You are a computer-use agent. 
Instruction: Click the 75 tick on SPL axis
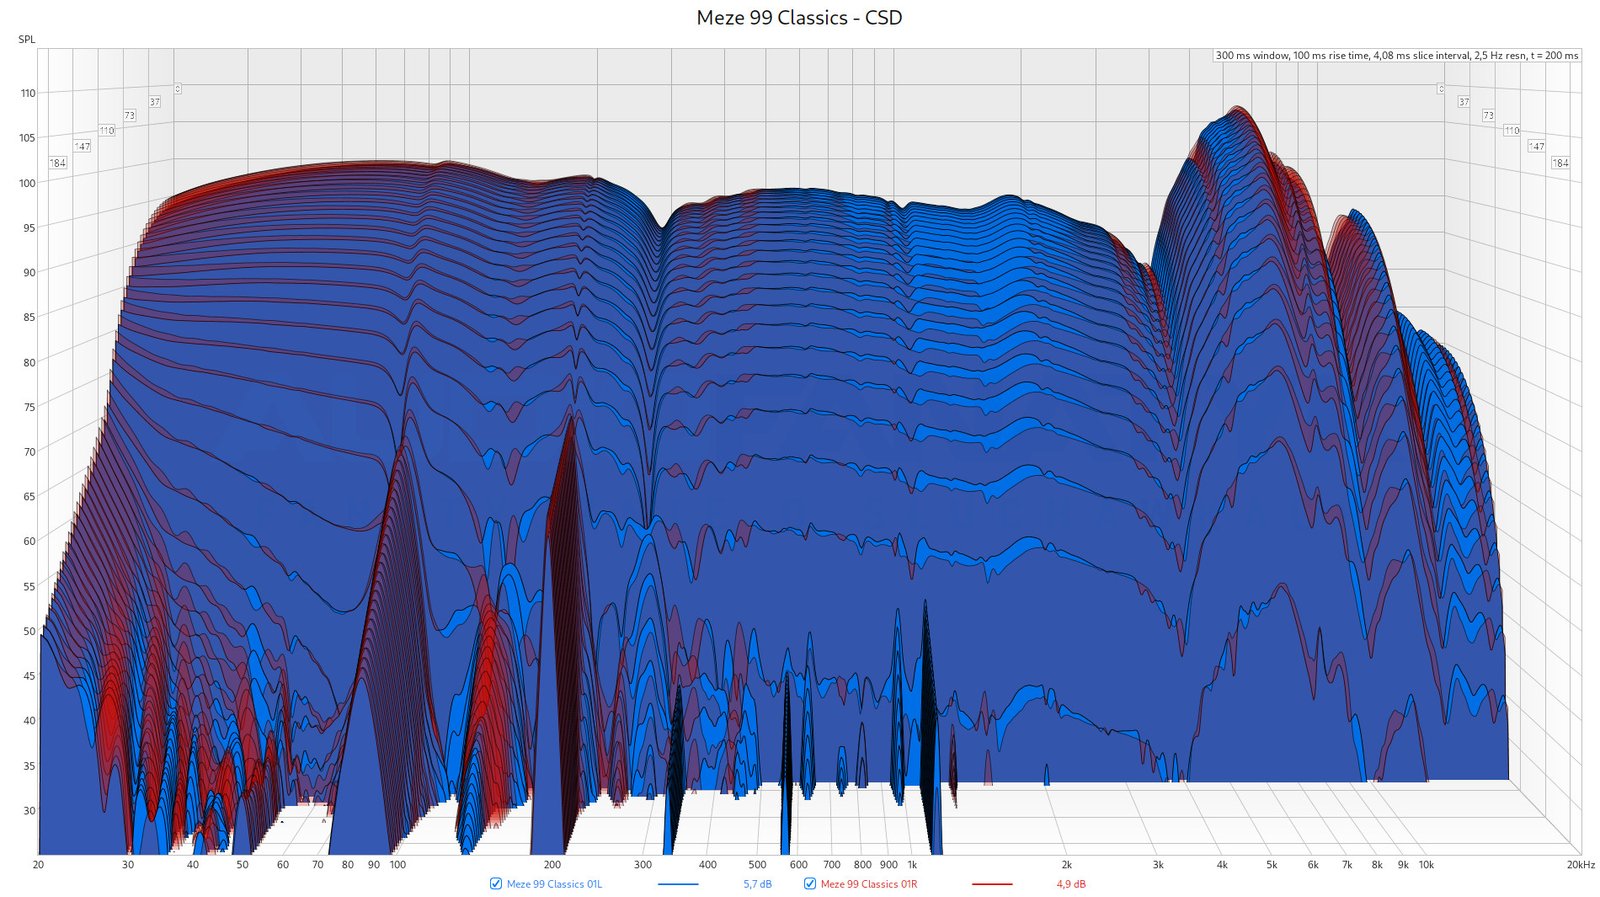pos(30,407)
